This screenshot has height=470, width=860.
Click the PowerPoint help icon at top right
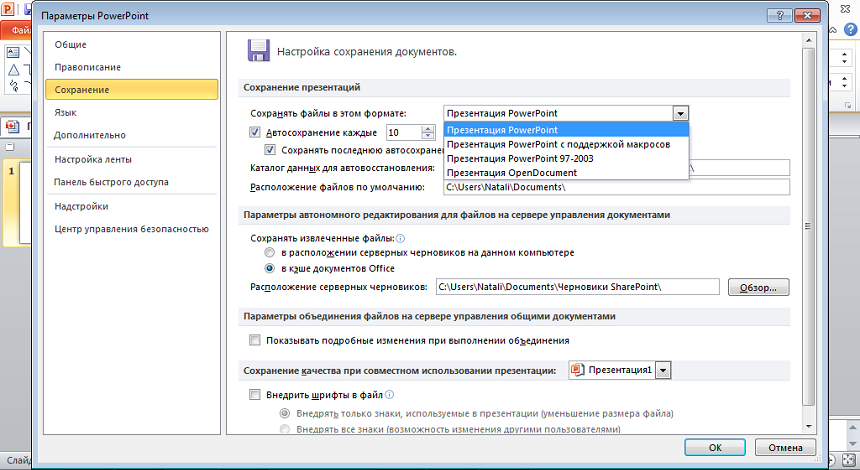852,29
